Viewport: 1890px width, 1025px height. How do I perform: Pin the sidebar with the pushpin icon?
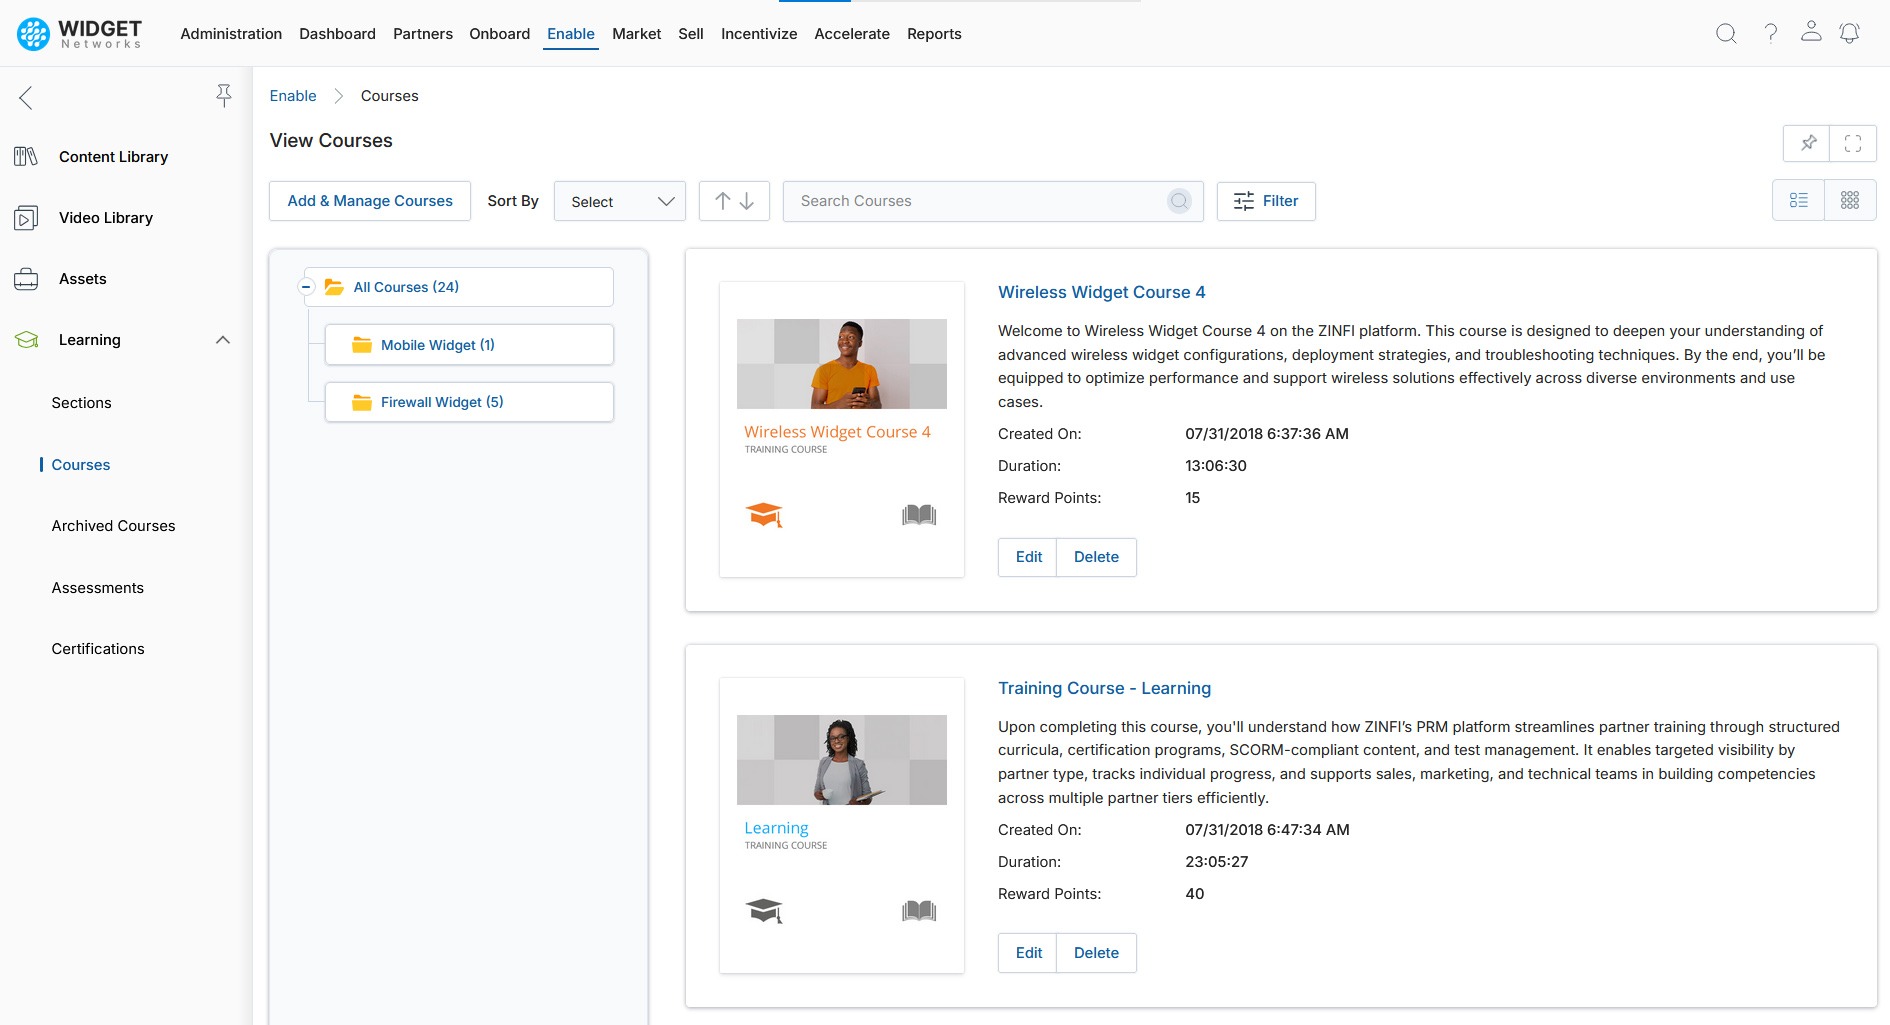pyautogui.click(x=224, y=96)
